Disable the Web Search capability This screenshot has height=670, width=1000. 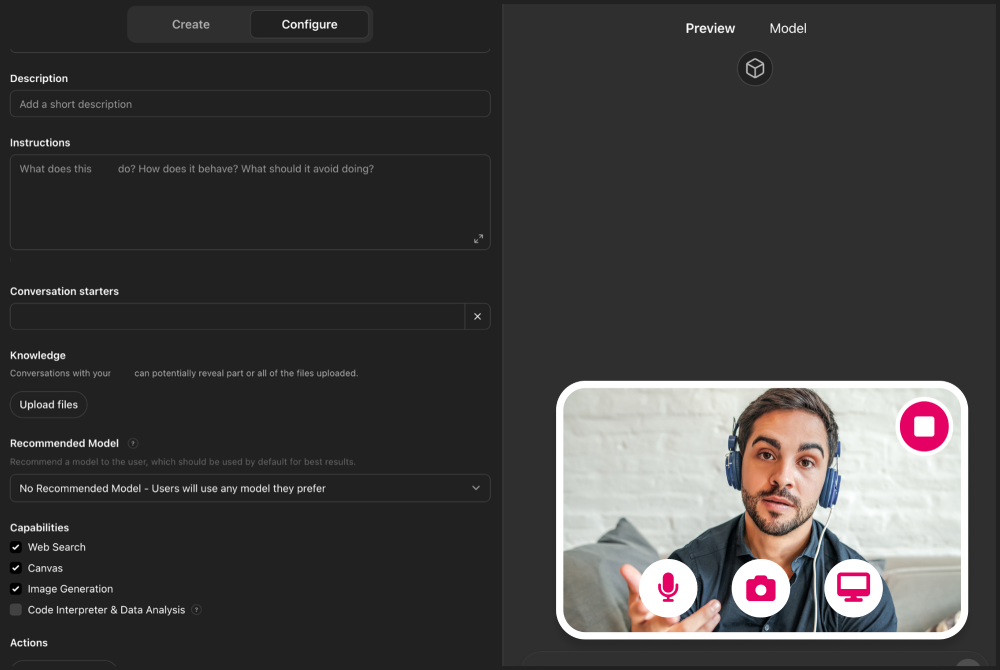(x=15, y=547)
